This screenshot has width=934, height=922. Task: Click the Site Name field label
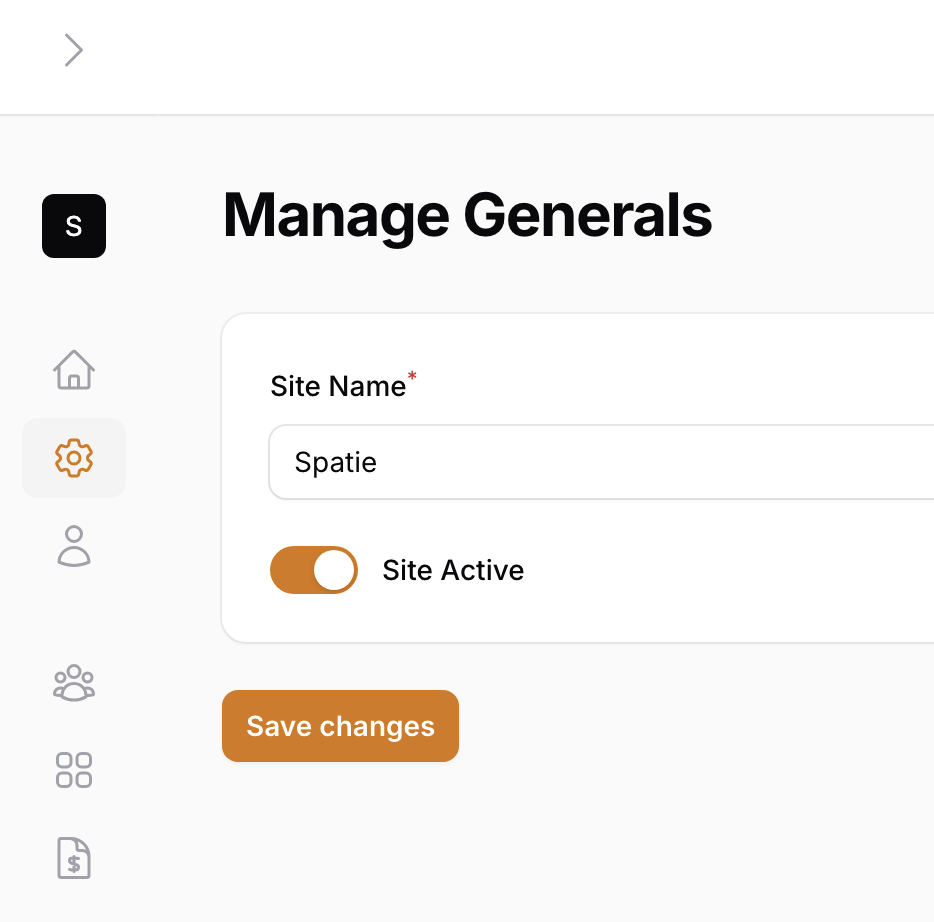pyautogui.click(x=338, y=386)
